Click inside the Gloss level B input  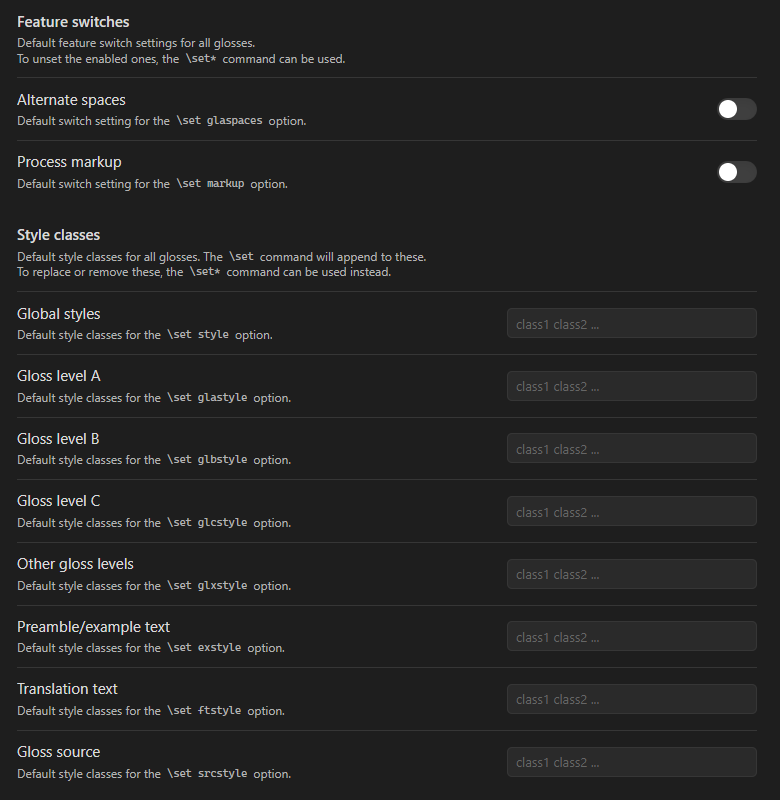(x=631, y=448)
